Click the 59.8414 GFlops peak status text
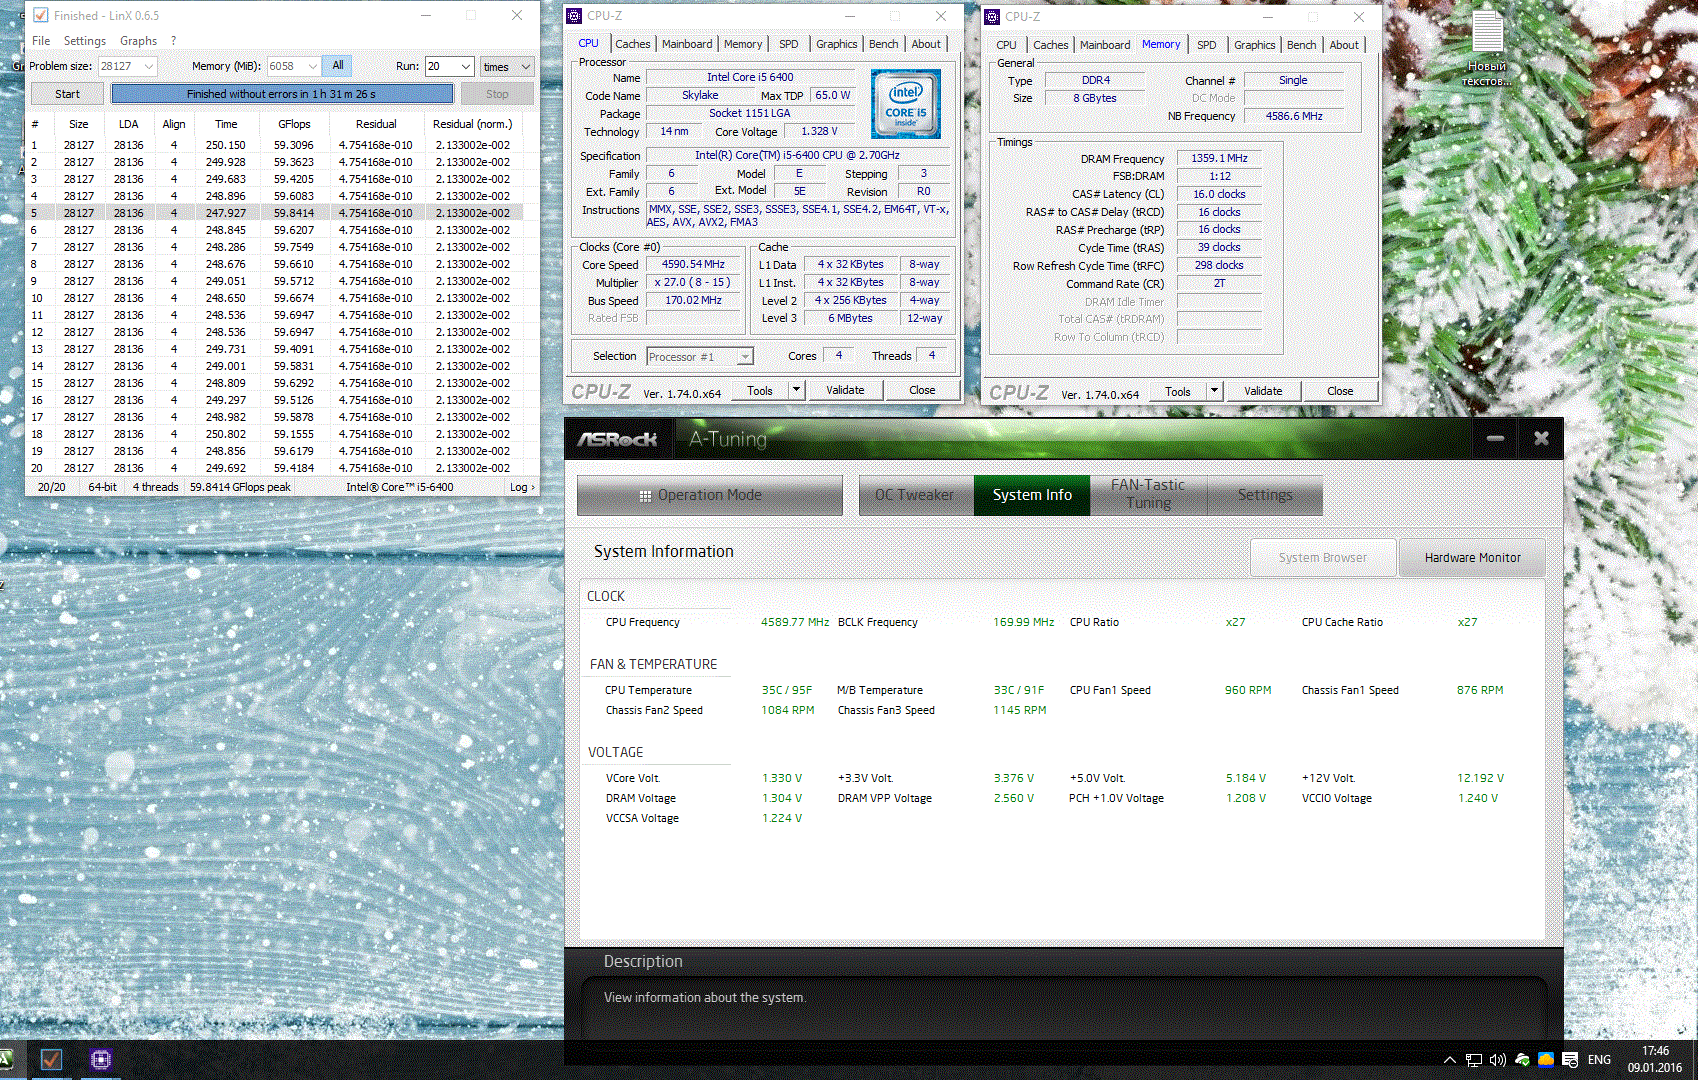Screen dimensions: 1698x1080 click(240, 487)
